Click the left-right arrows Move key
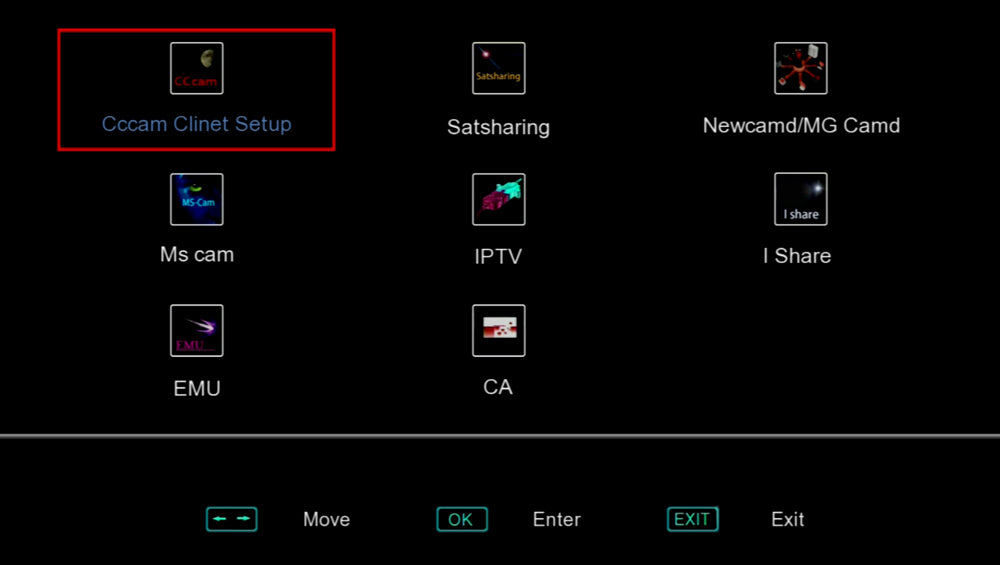 (x=232, y=519)
